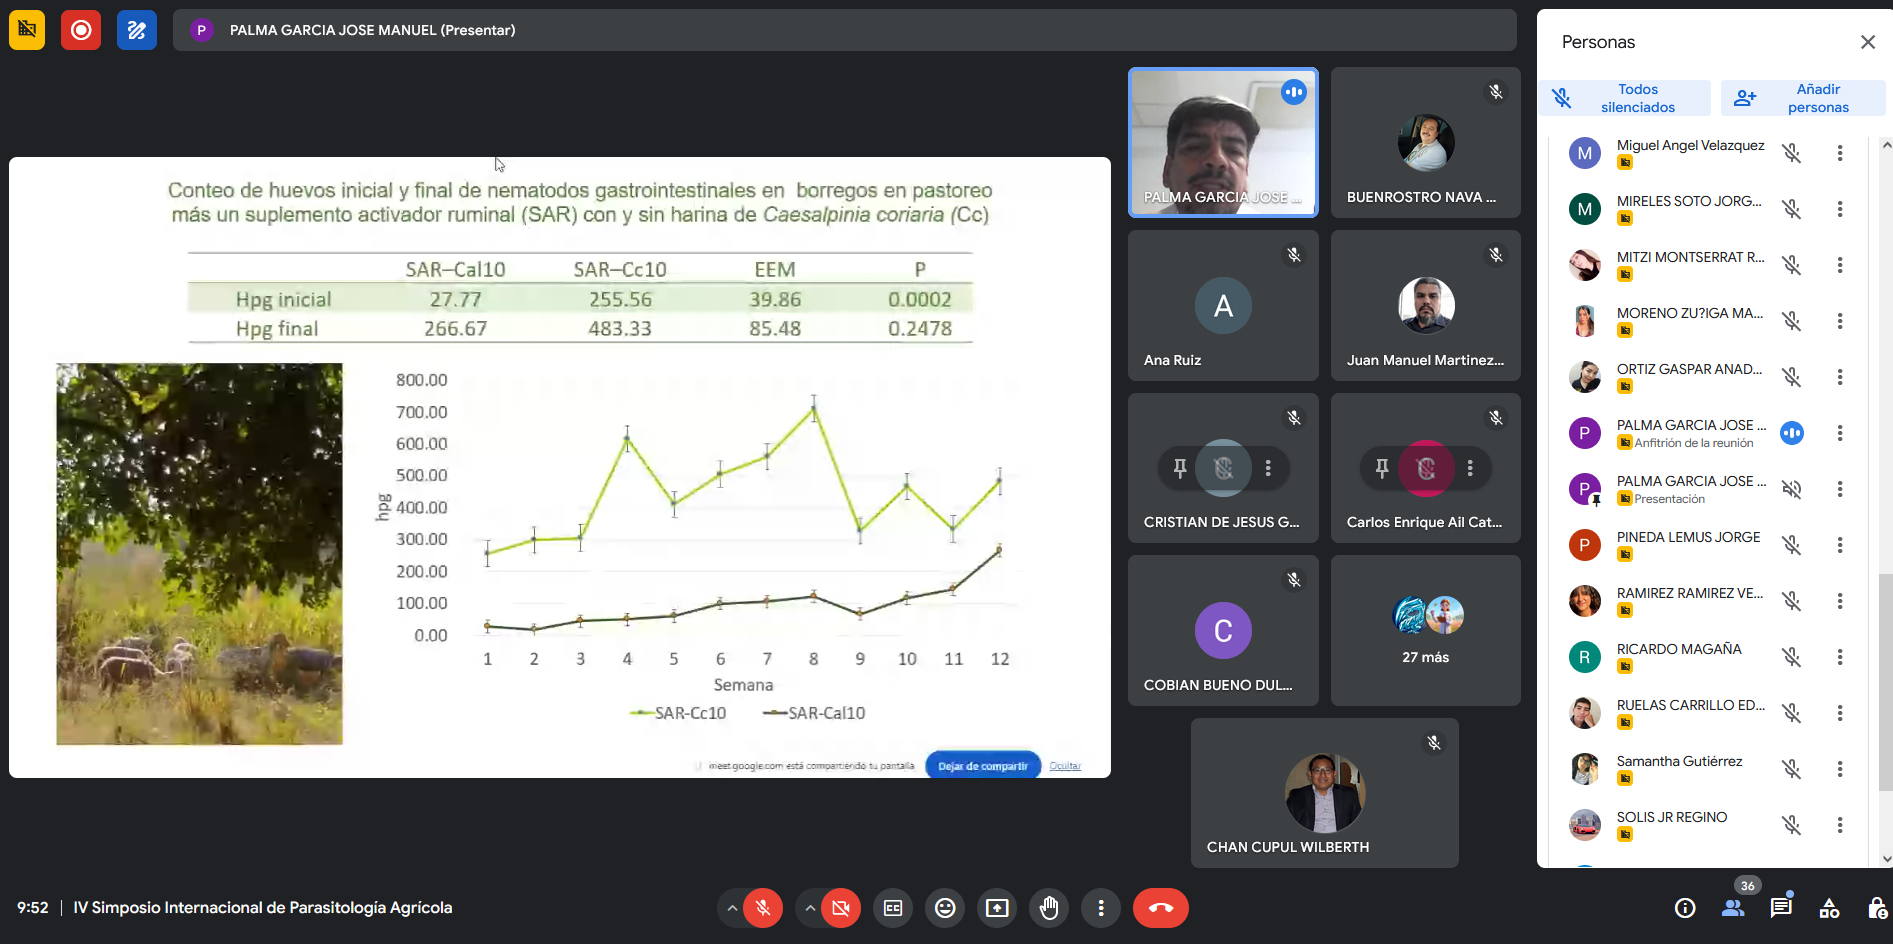This screenshot has width=1893, height=944.
Task: Open the activities shapes icon
Action: pos(1829,908)
